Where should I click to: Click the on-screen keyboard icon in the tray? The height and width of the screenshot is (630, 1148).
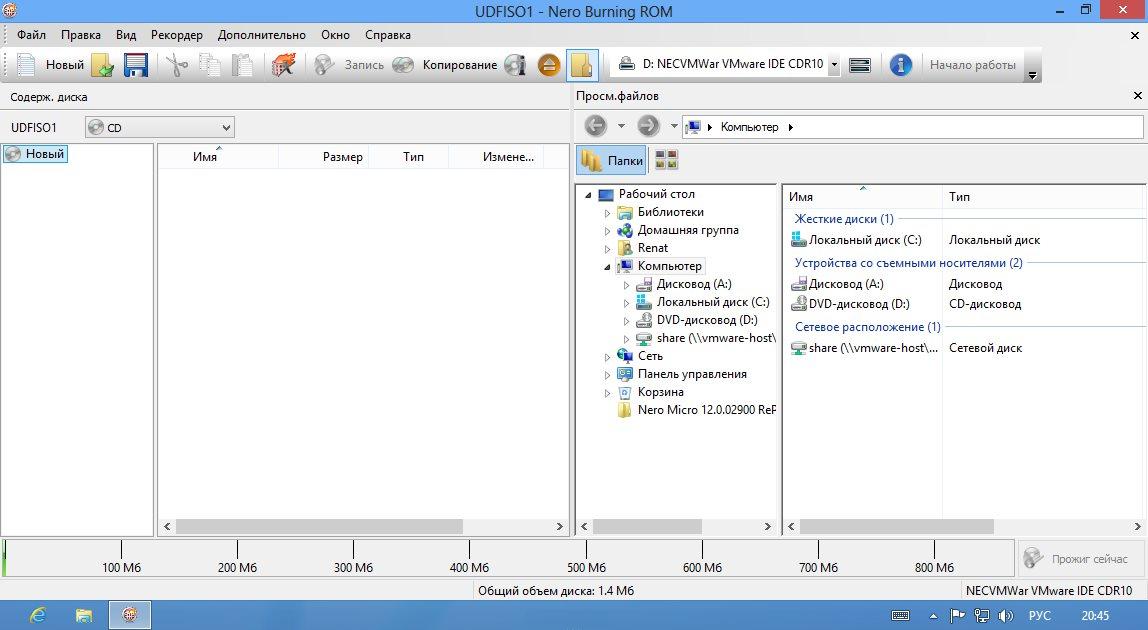pos(901,616)
